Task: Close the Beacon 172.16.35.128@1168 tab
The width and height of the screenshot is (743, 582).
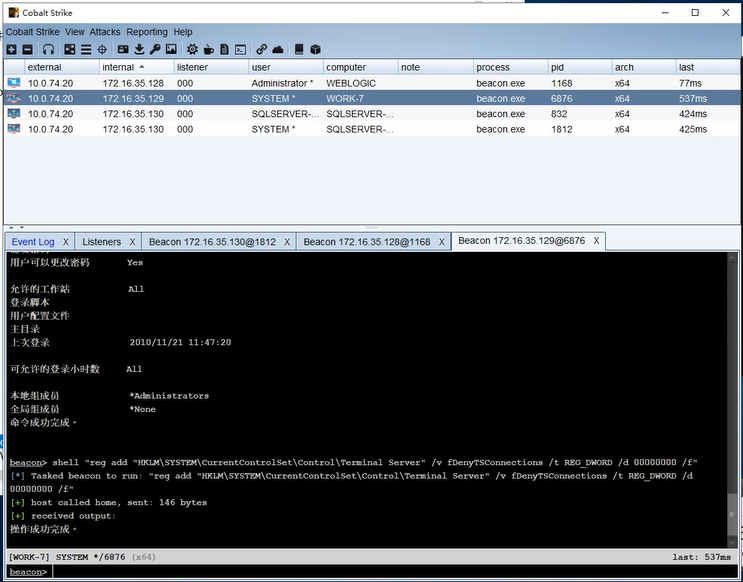Action: pos(442,242)
